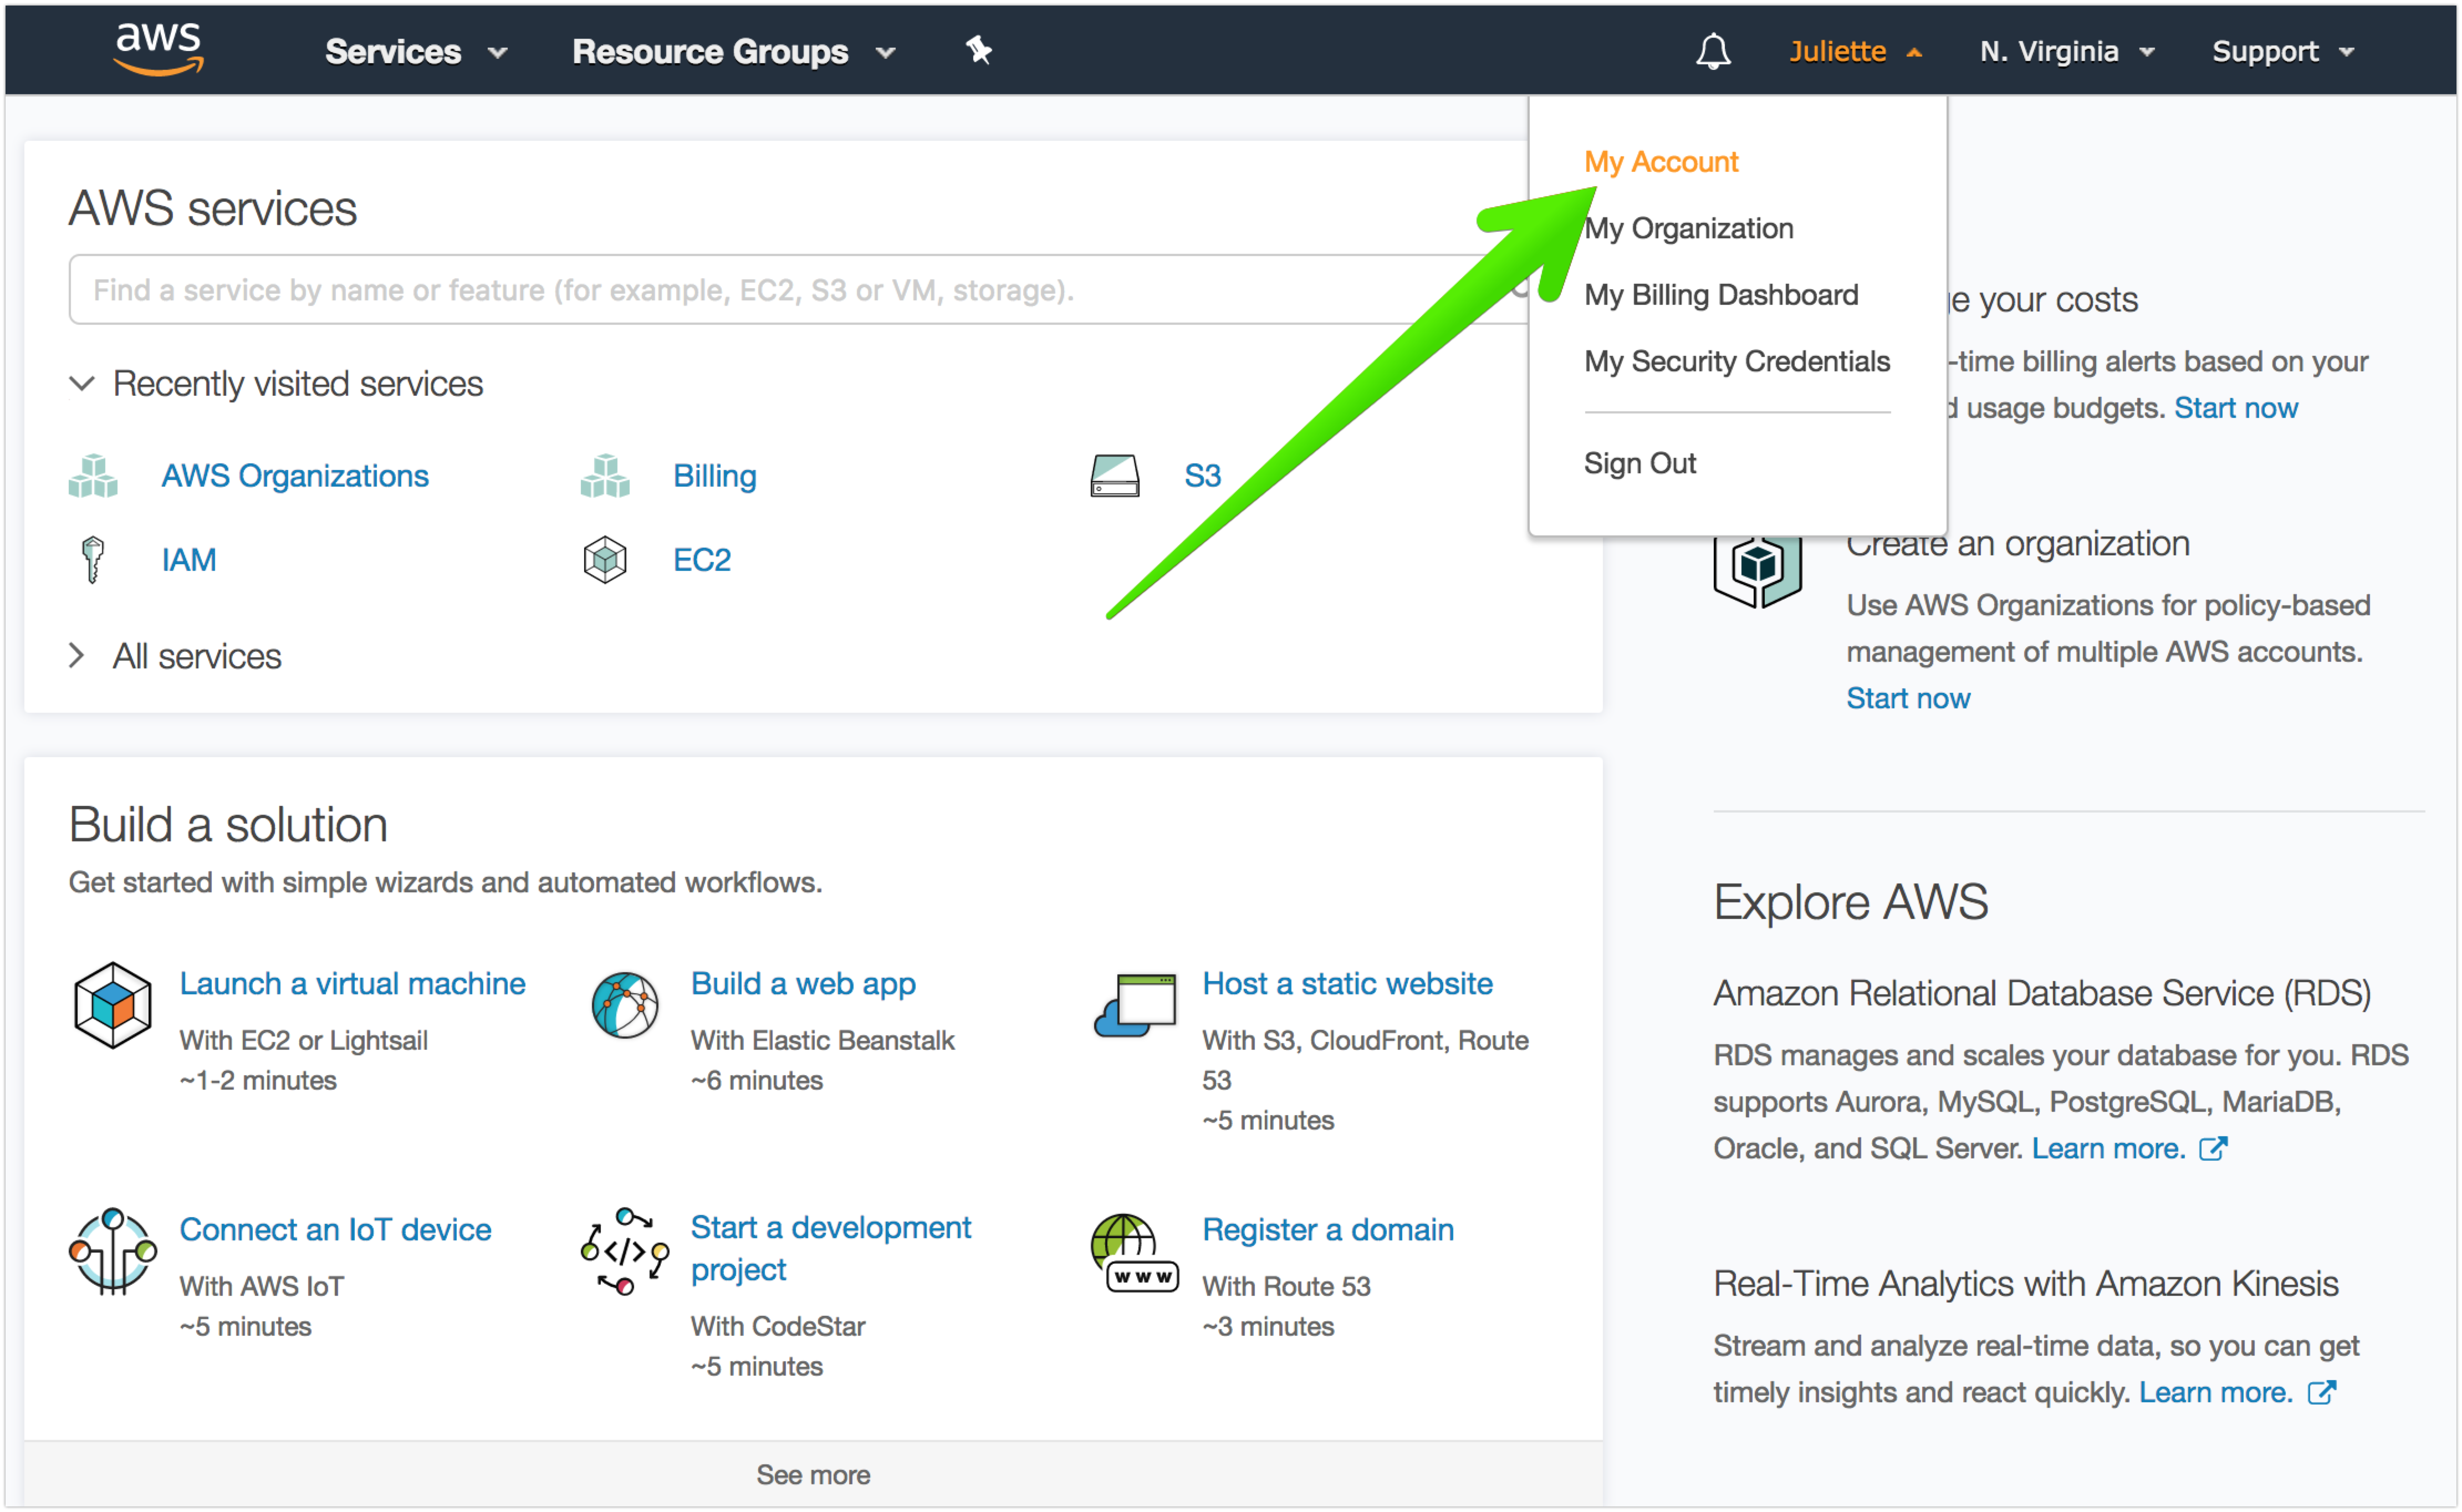Click 'With Elastic Beanstalk' text
This screenshot has height=1512, width=2462.
pos(822,1041)
